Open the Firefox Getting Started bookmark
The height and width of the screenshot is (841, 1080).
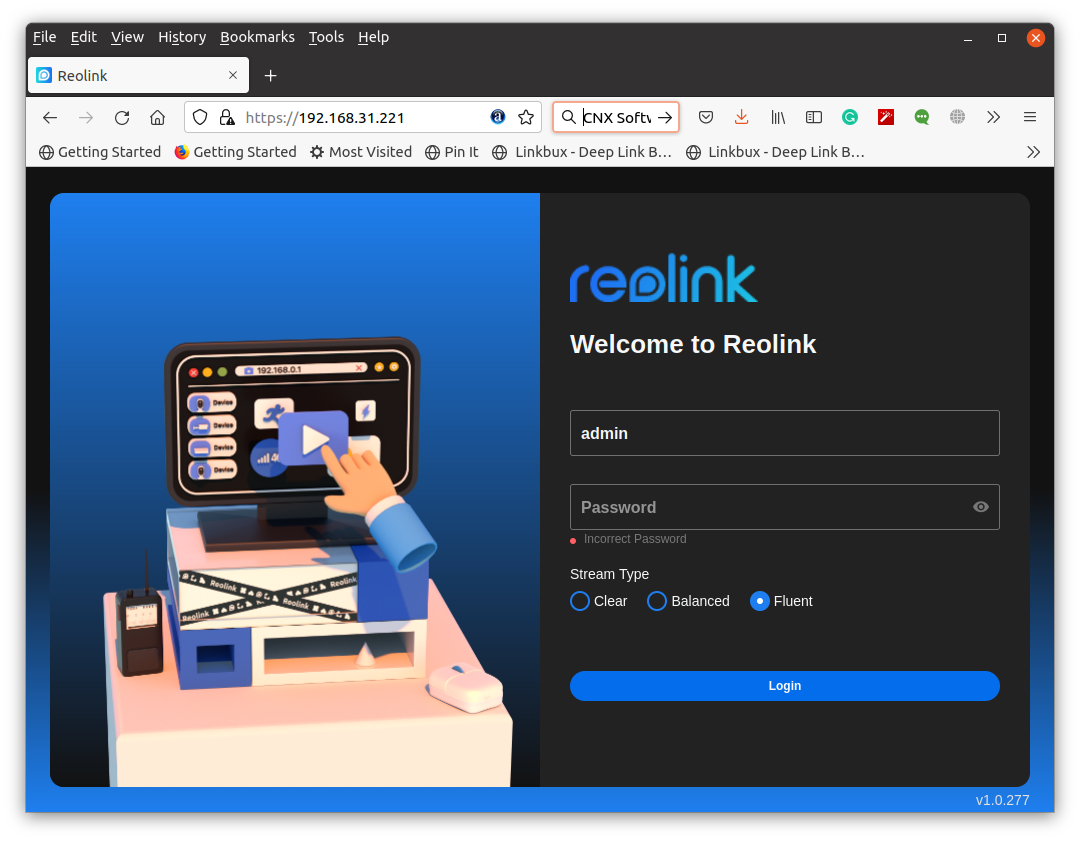pos(236,152)
